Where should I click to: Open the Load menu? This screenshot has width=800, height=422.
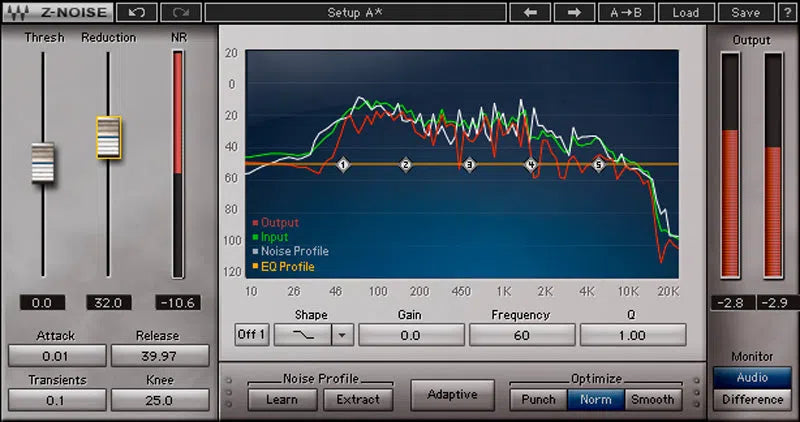click(x=685, y=13)
